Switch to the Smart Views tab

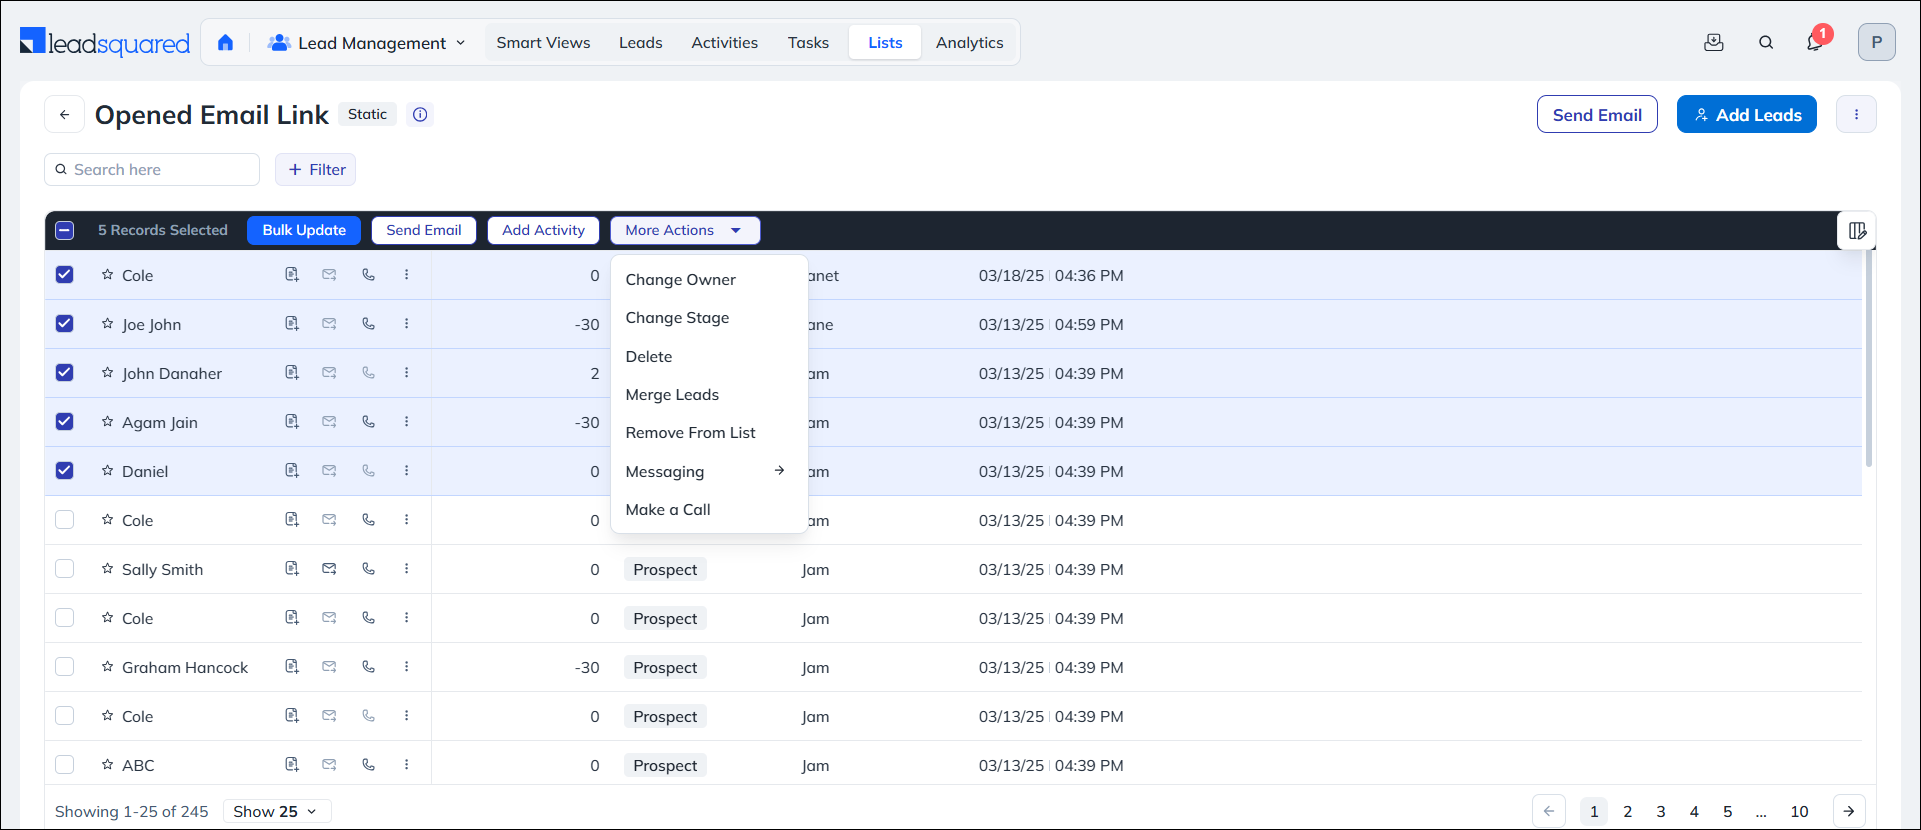click(x=543, y=43)
